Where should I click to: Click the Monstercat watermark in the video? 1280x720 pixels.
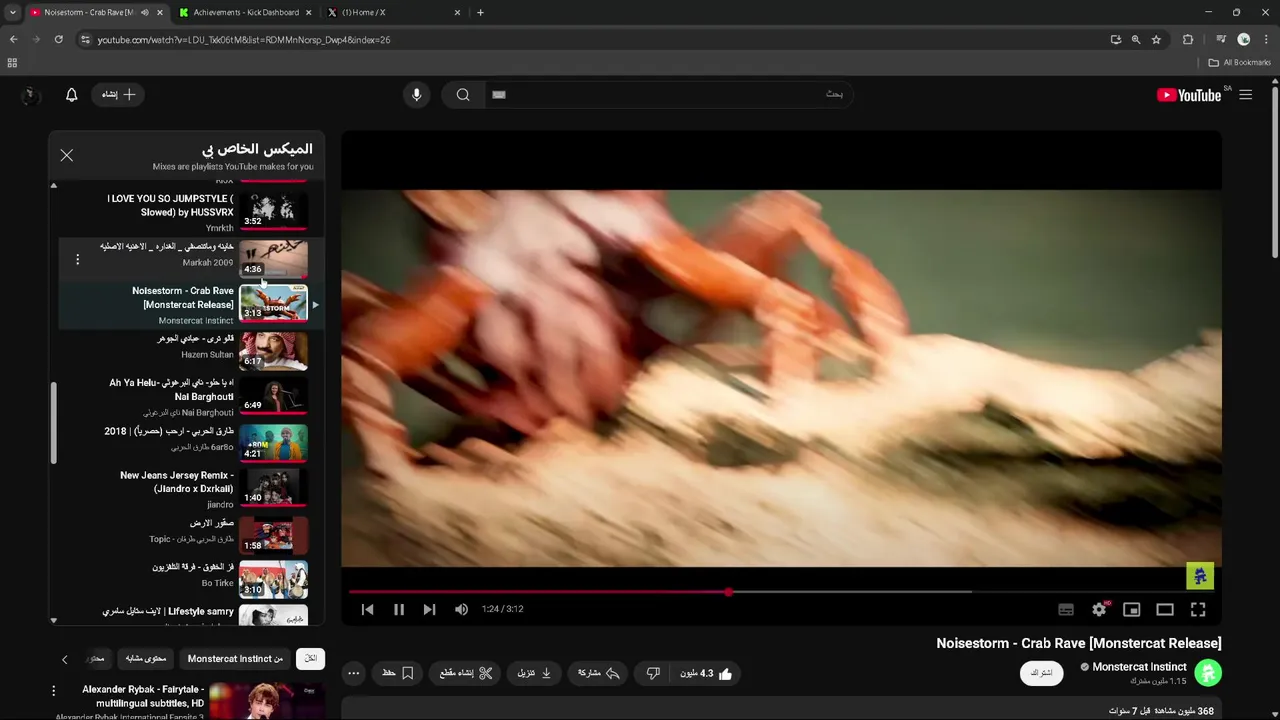1200,575
